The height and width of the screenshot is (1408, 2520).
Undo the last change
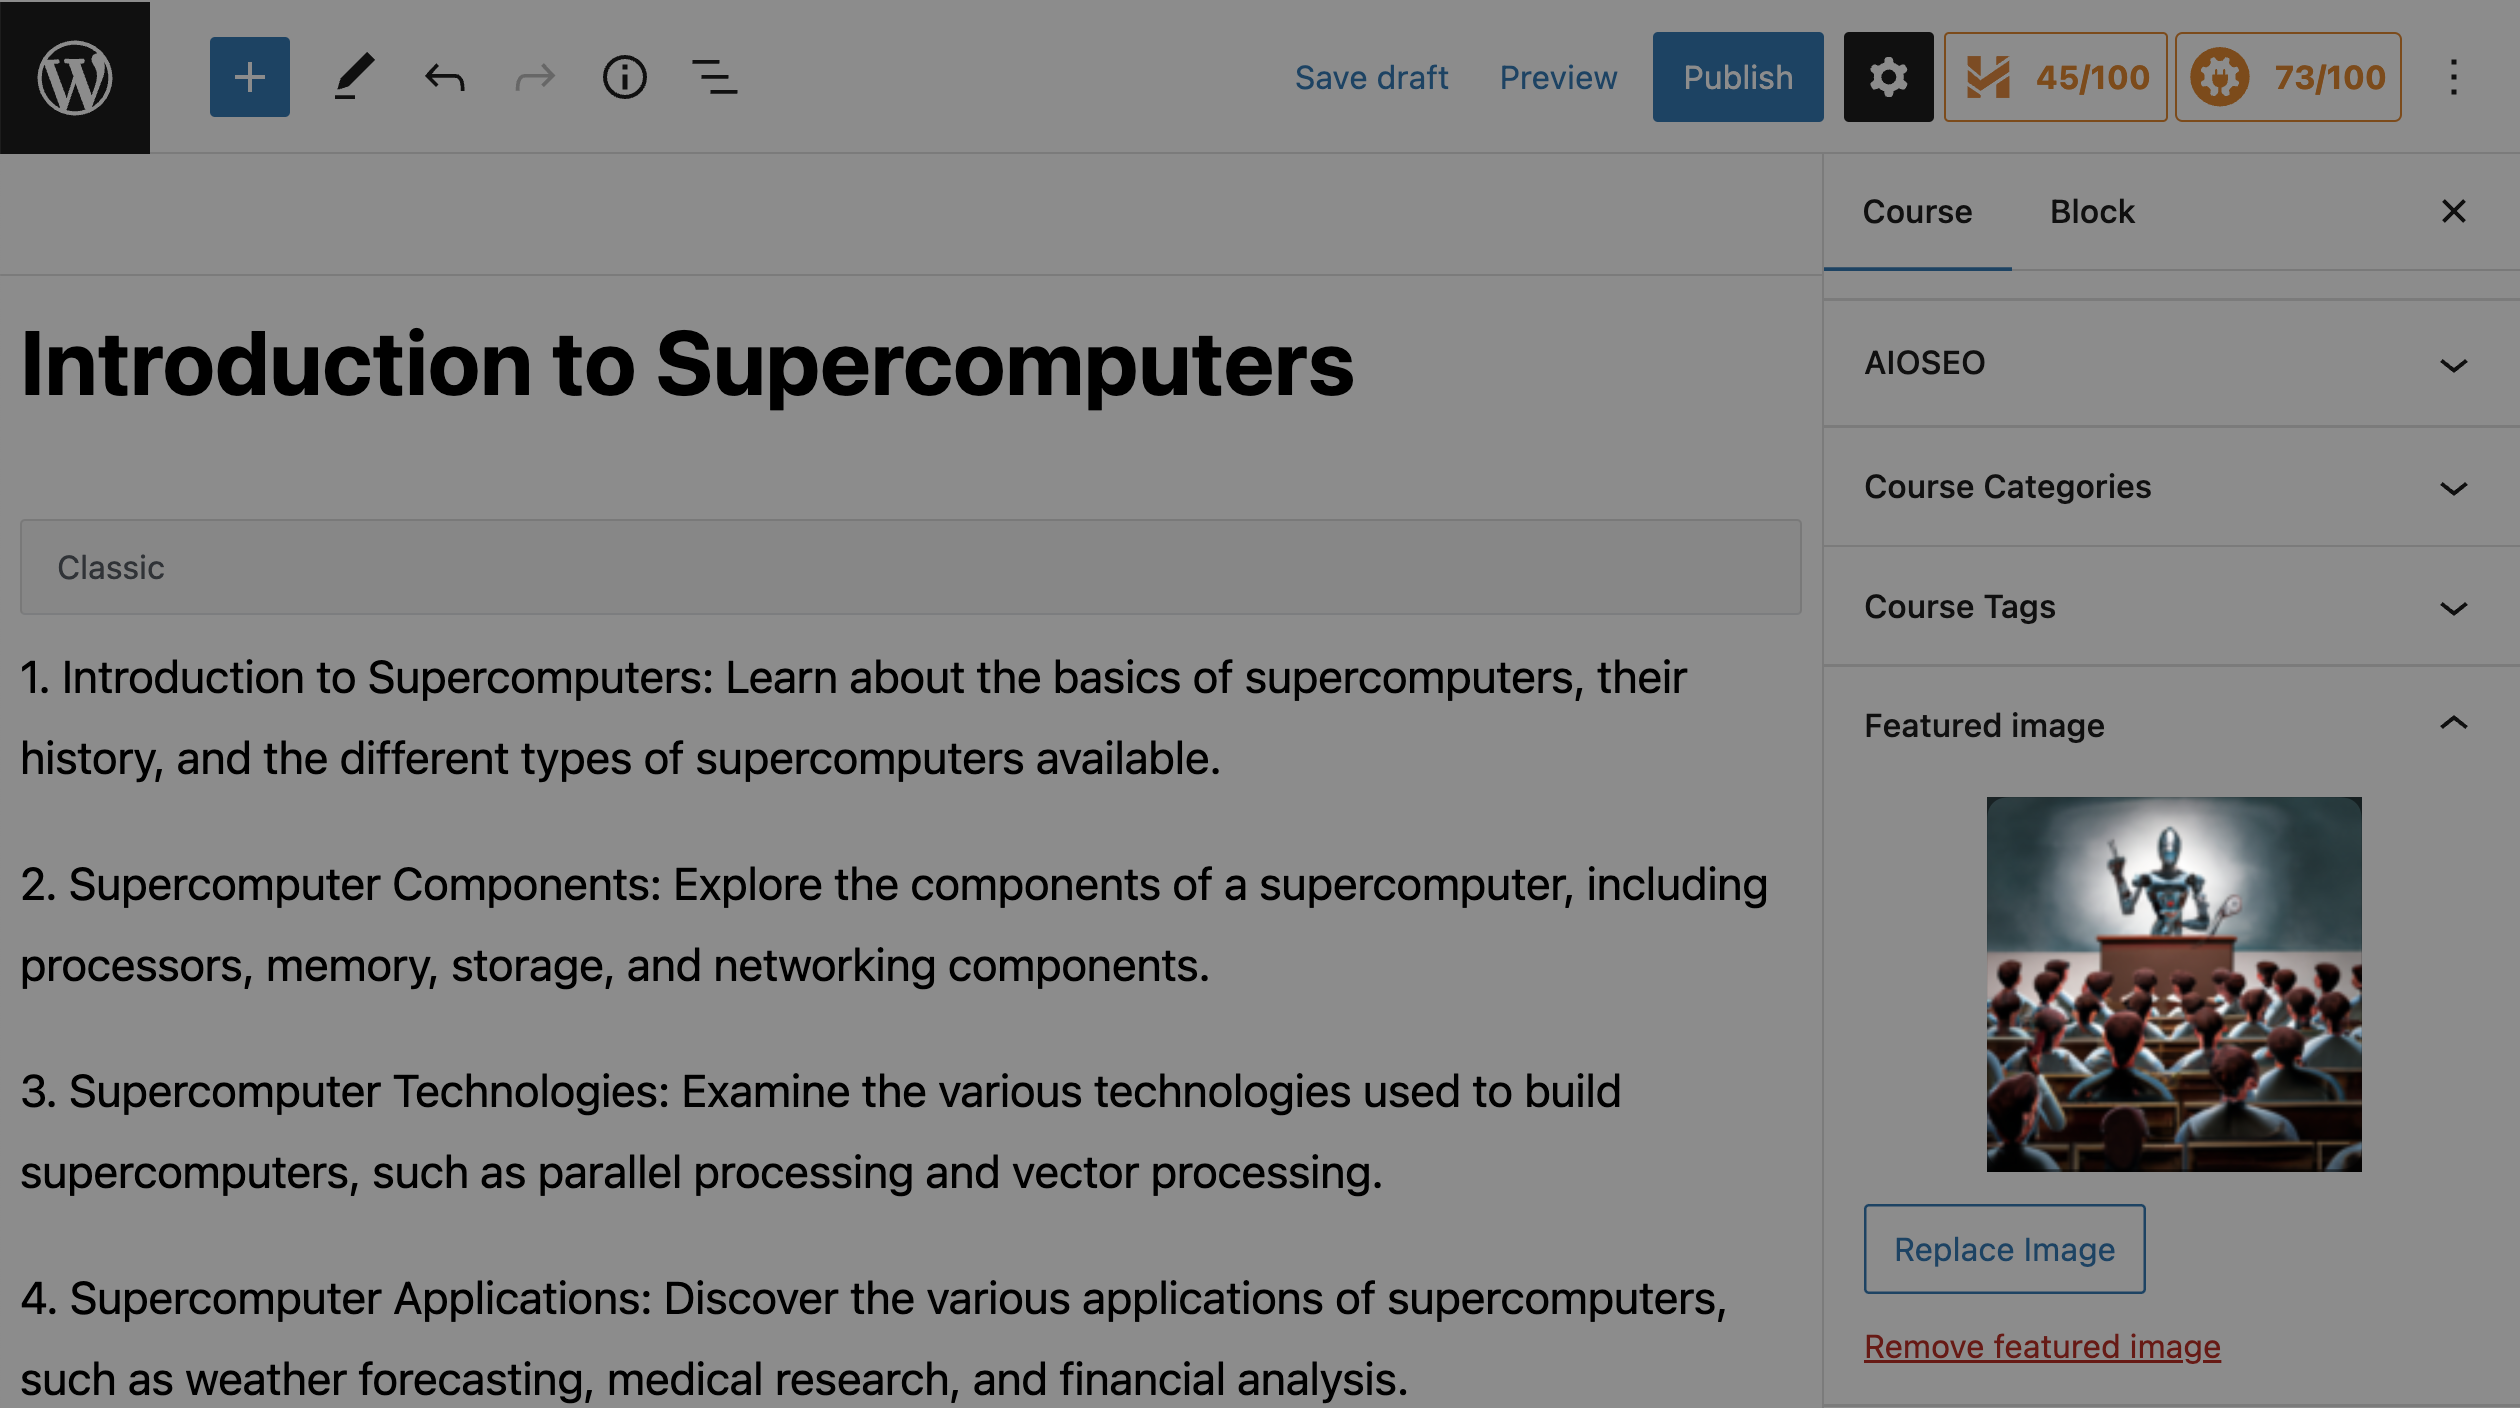pos(445,77)
